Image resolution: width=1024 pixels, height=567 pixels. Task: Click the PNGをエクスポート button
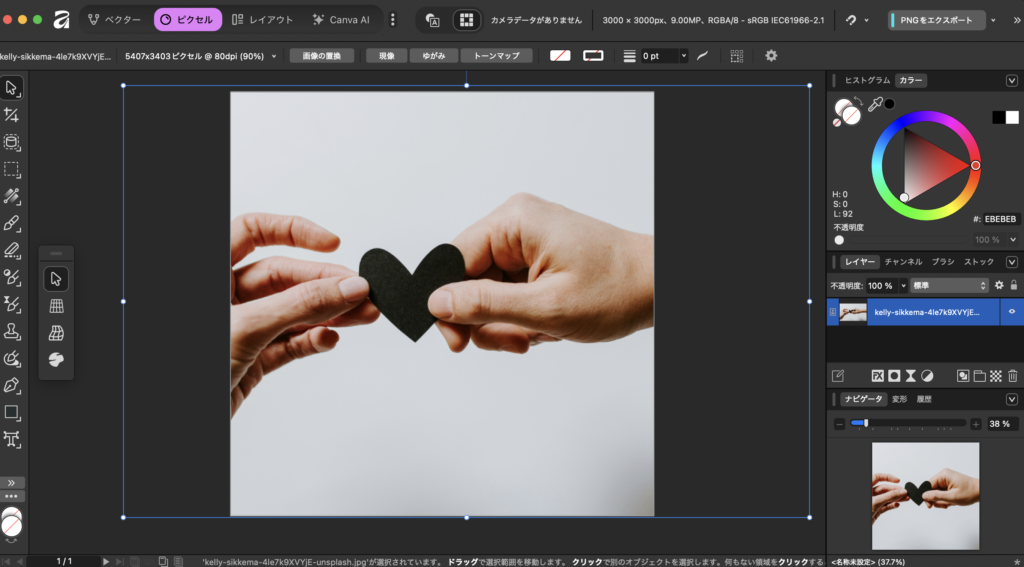[x=936, y=20]
